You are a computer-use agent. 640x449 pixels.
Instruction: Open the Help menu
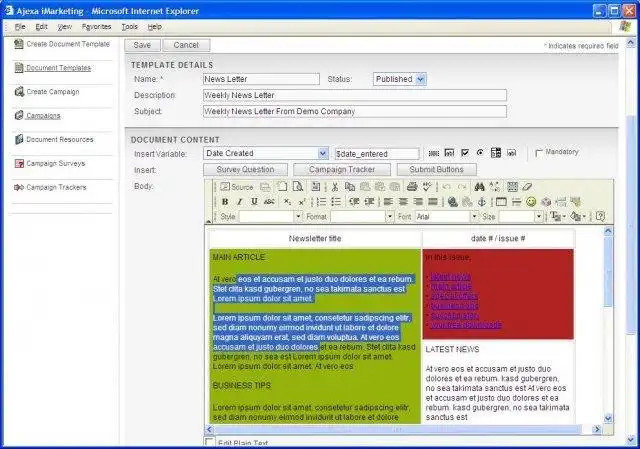pyautogui.click(x=155, y=27)
